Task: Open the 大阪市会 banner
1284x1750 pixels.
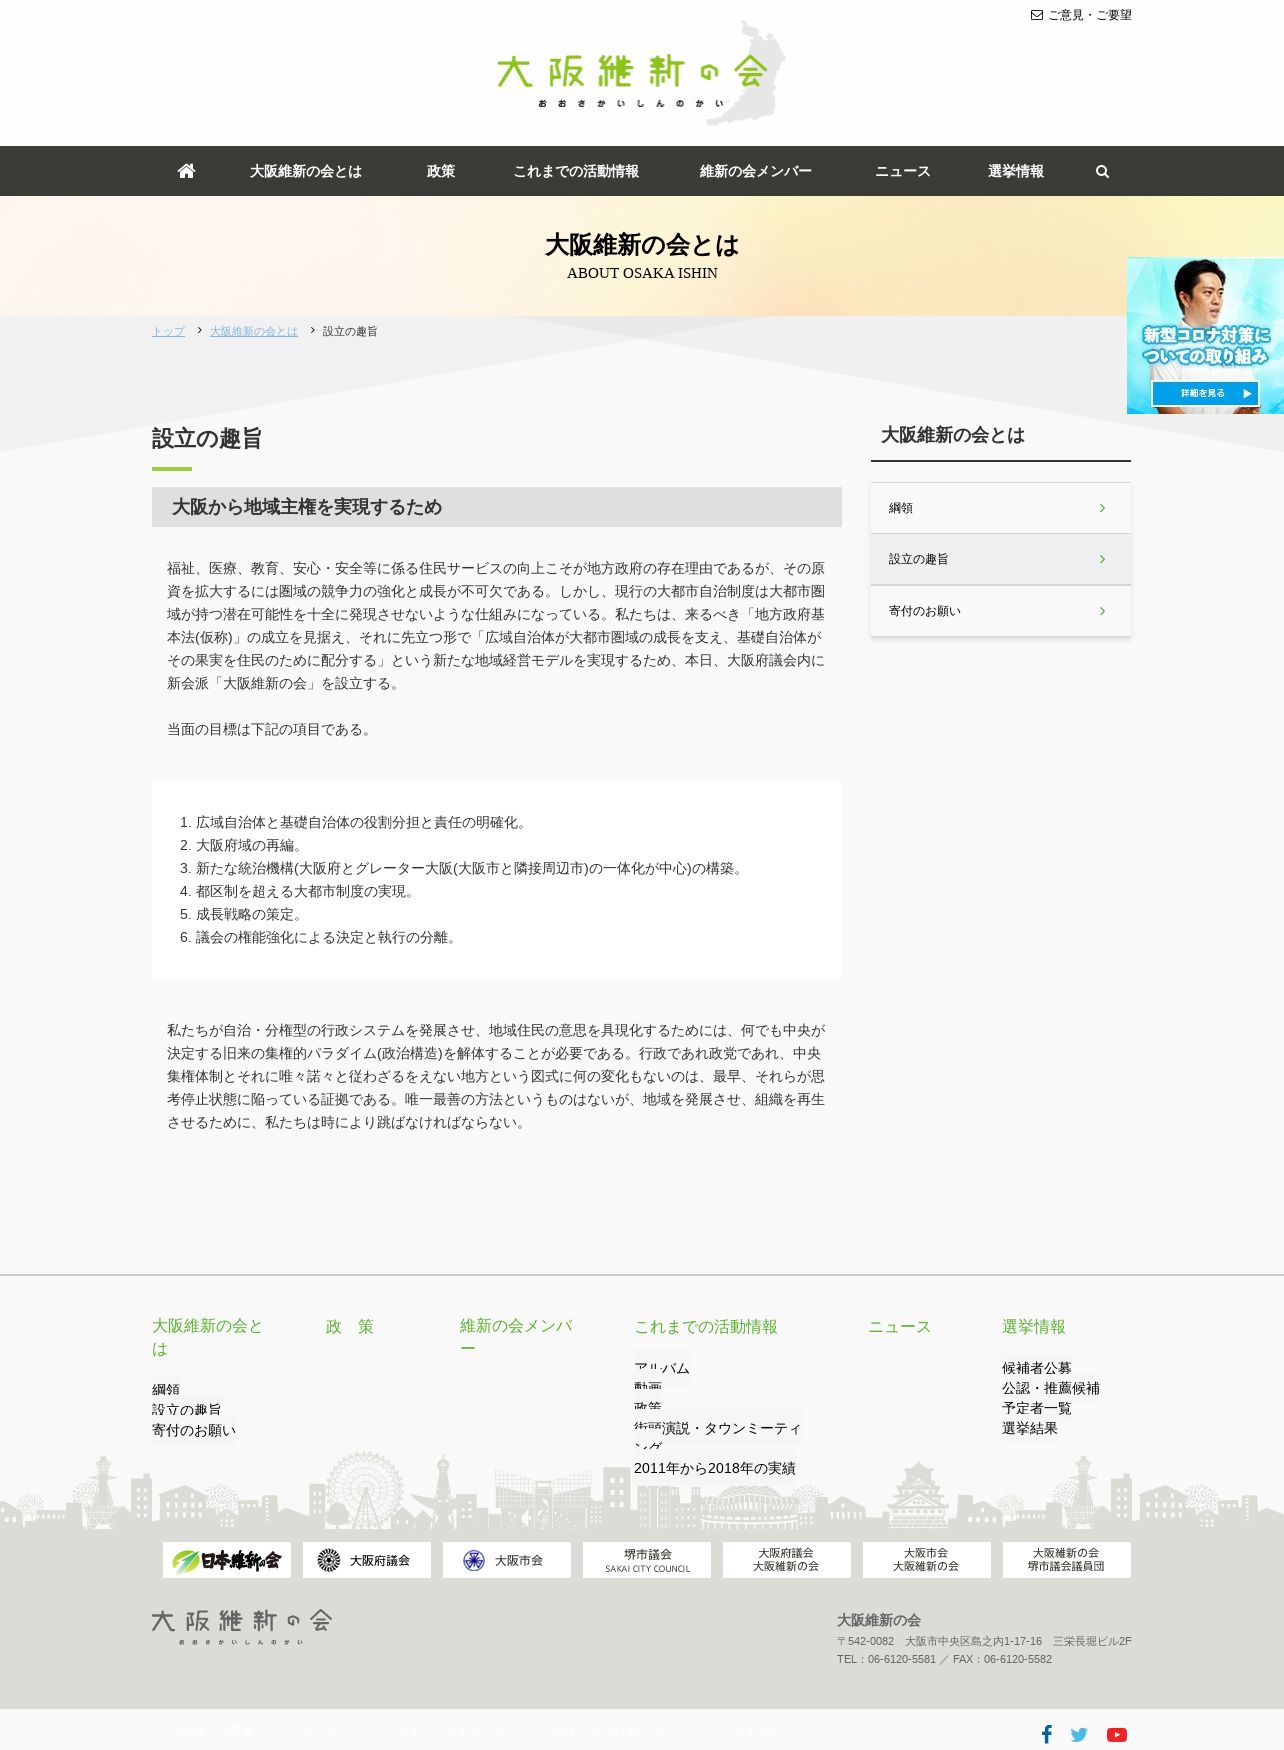Action: tap(507, 1560)
